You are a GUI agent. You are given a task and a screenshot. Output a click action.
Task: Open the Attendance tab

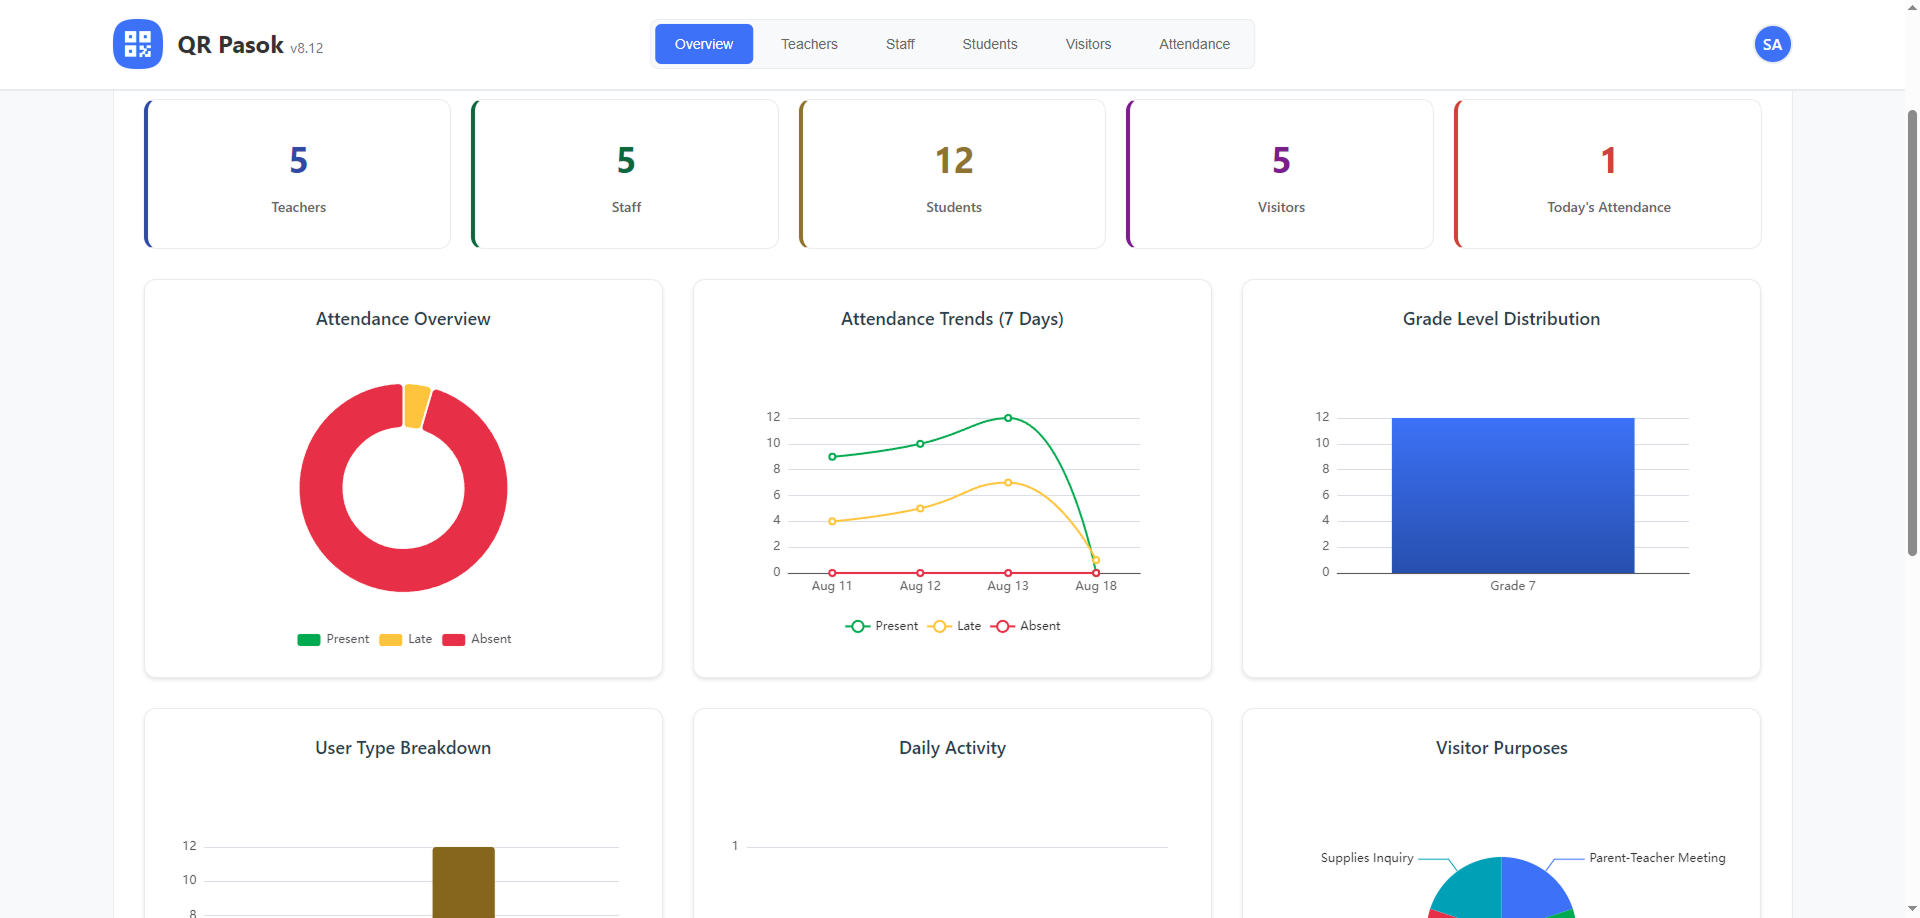pos(1194,44)
